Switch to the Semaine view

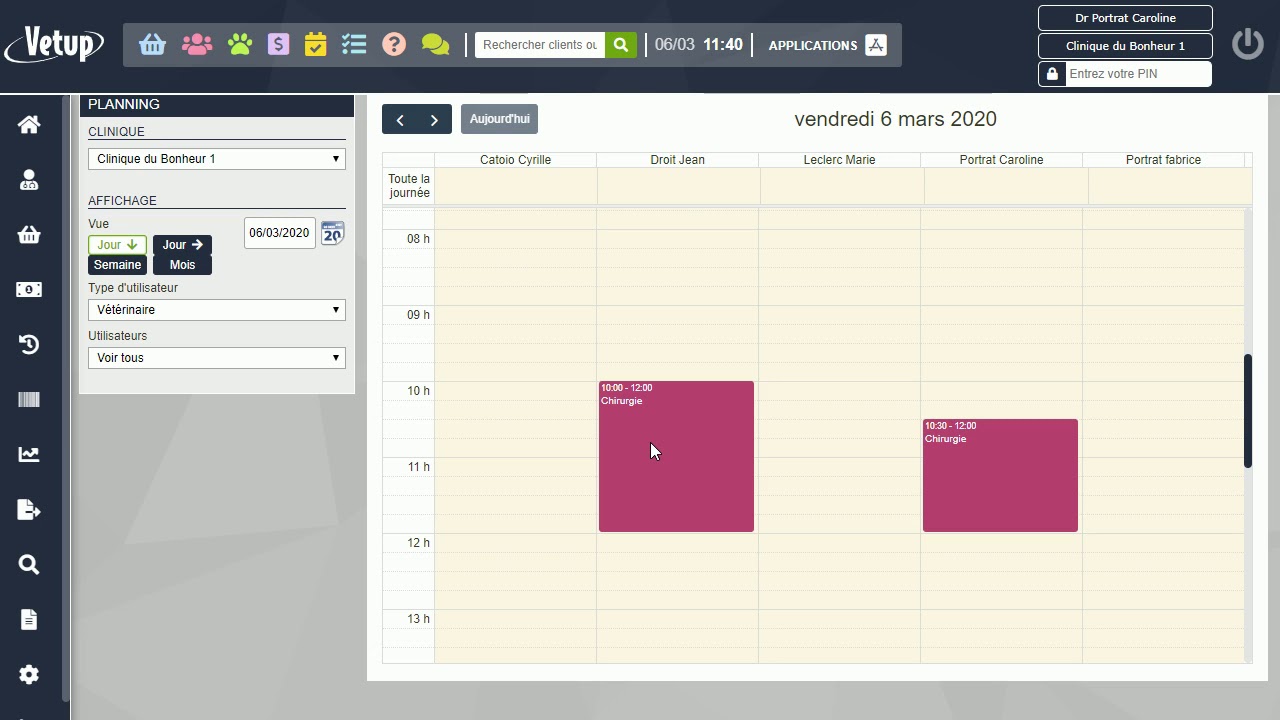pyautogui.click(x=117, y=264)
